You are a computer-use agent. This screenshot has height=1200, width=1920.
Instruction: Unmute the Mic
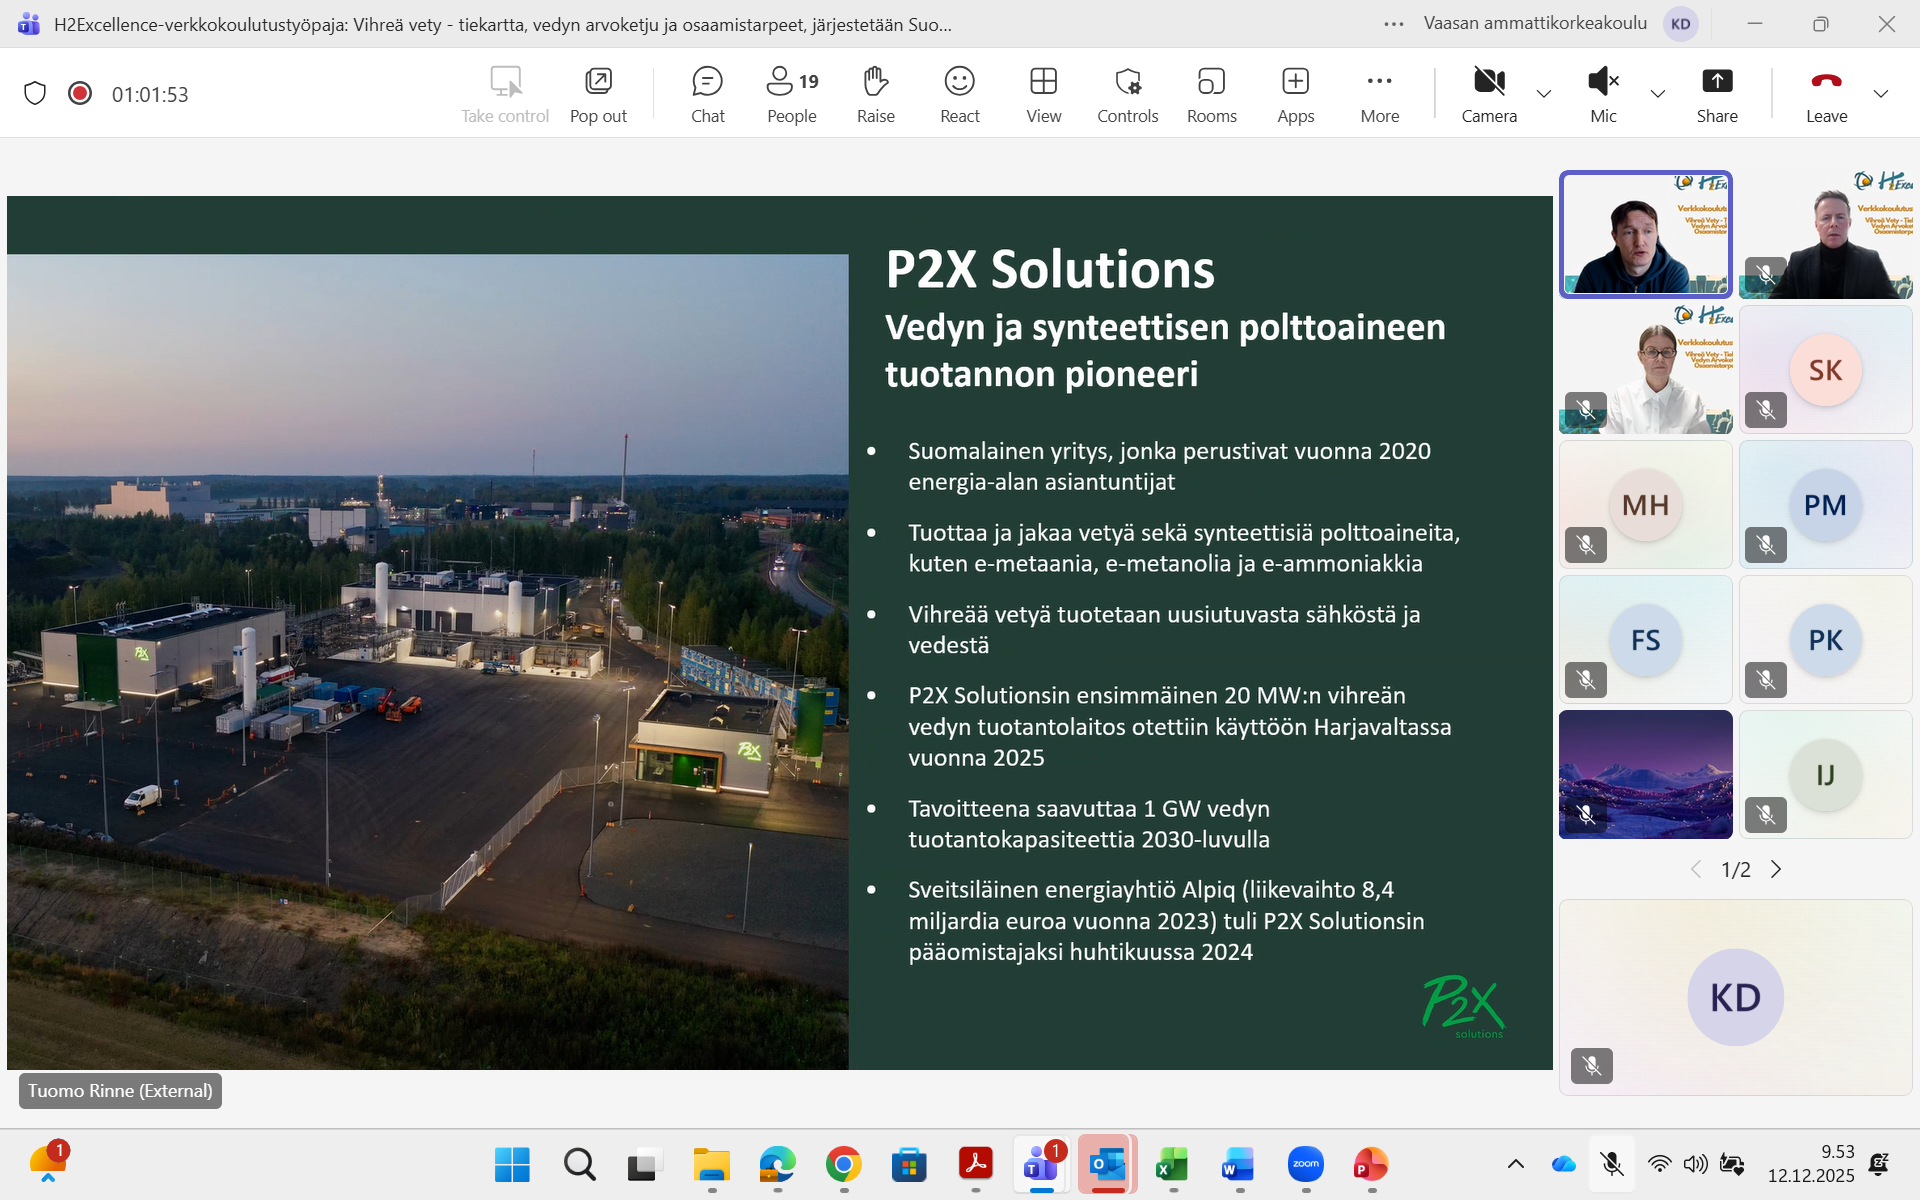coord(1603,94)
